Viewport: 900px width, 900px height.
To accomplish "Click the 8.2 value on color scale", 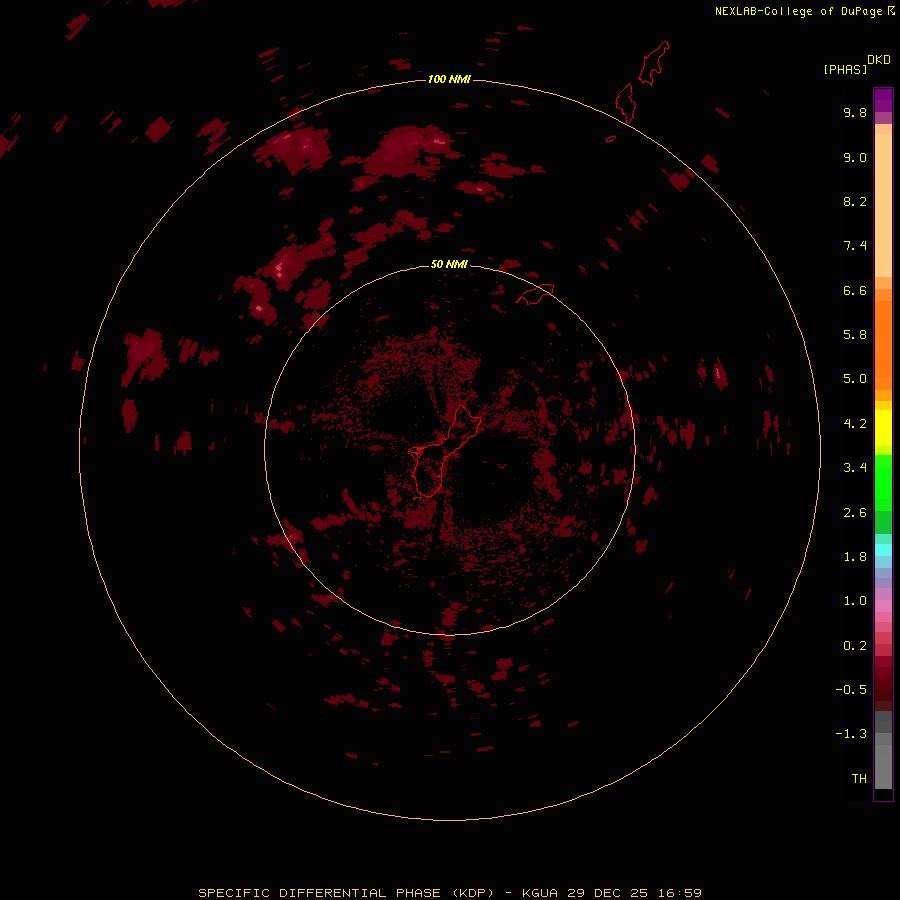I will point(855,201).
